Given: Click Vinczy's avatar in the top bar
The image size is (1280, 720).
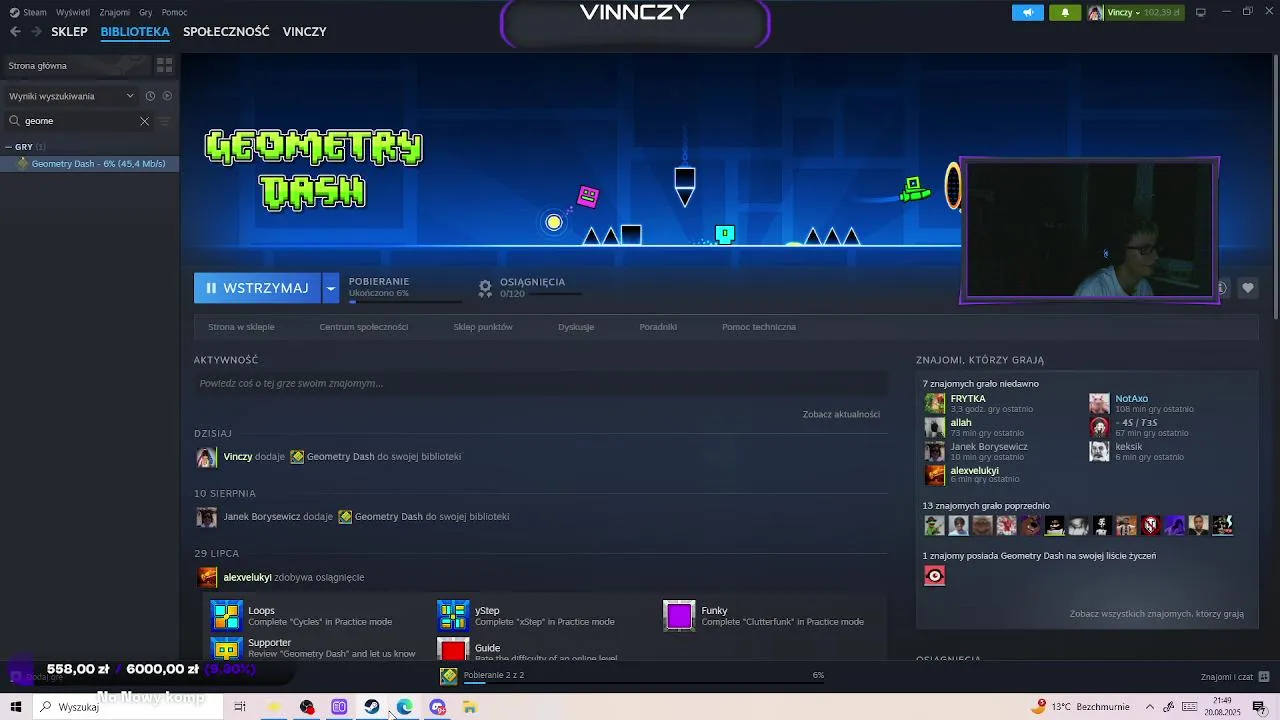Looking at the screenshot, I should click(1095, 13).
